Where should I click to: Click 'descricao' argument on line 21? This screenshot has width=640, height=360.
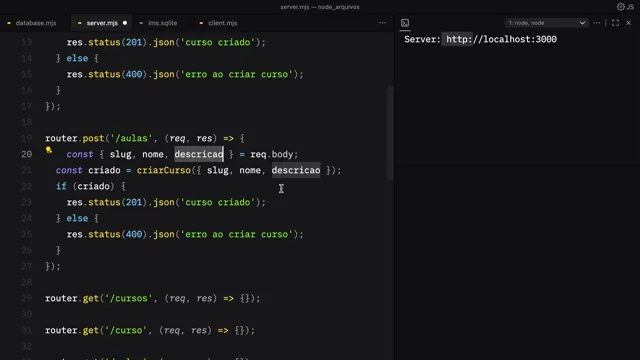(296, 170)
